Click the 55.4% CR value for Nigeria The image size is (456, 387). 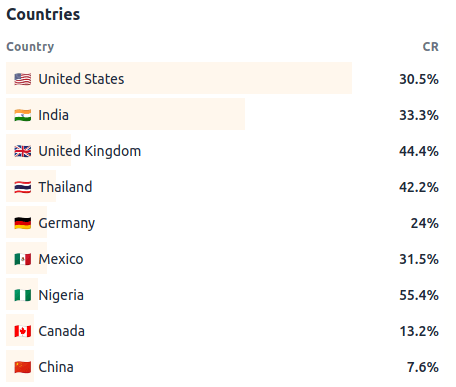click(x=419, y=295)
